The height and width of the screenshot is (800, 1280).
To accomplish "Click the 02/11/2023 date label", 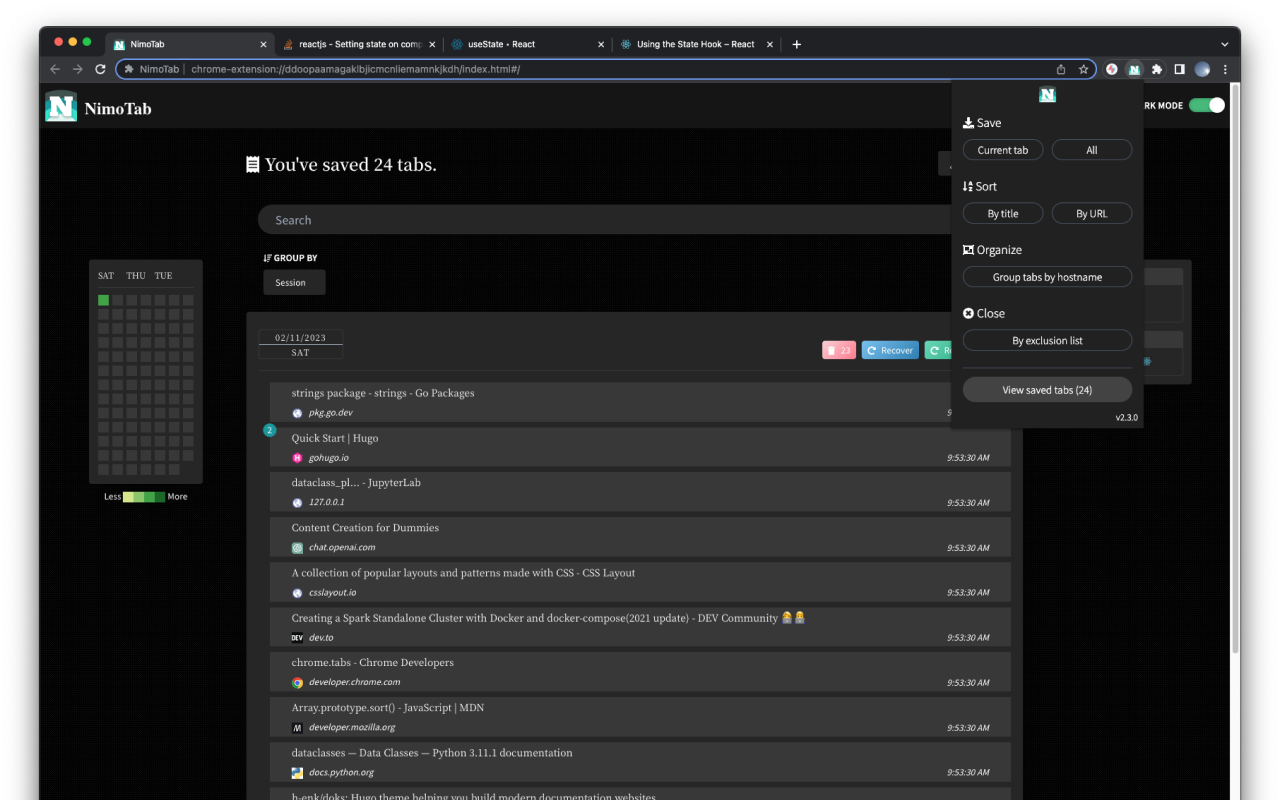I will tap(300, 338).
